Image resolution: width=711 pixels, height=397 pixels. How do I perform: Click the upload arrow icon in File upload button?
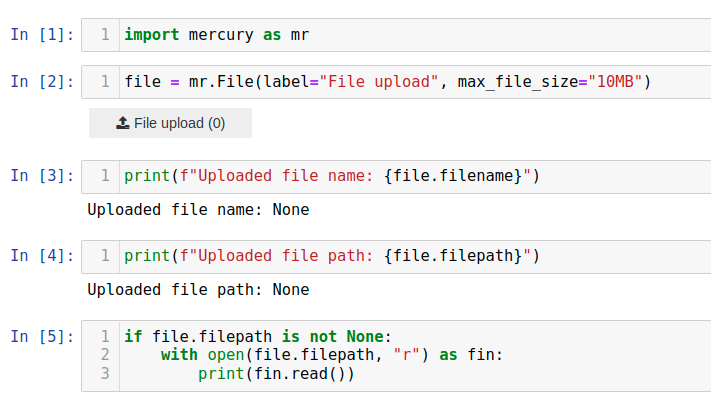123,123
